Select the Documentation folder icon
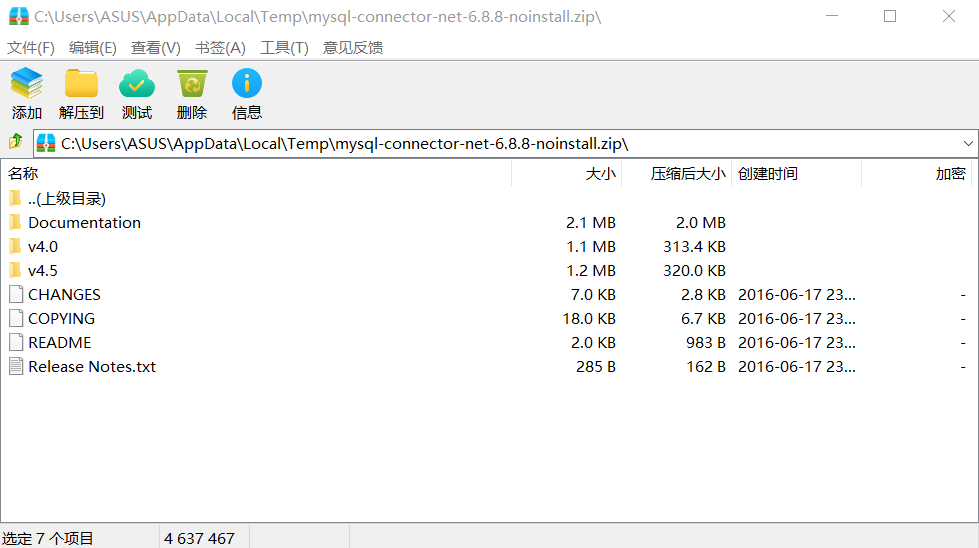 (16, 222)
